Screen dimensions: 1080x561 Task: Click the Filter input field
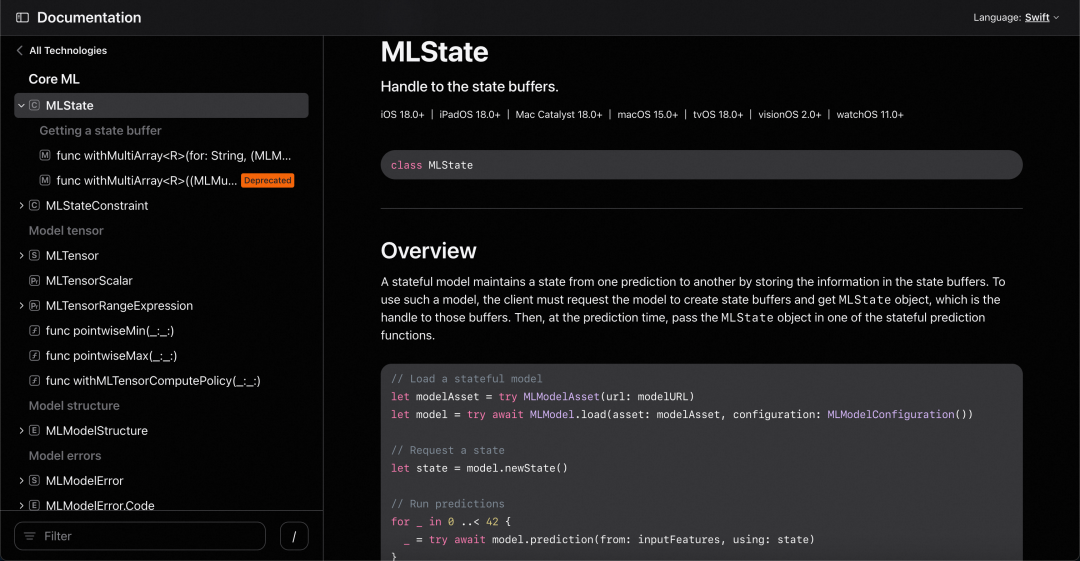point(140,536)
